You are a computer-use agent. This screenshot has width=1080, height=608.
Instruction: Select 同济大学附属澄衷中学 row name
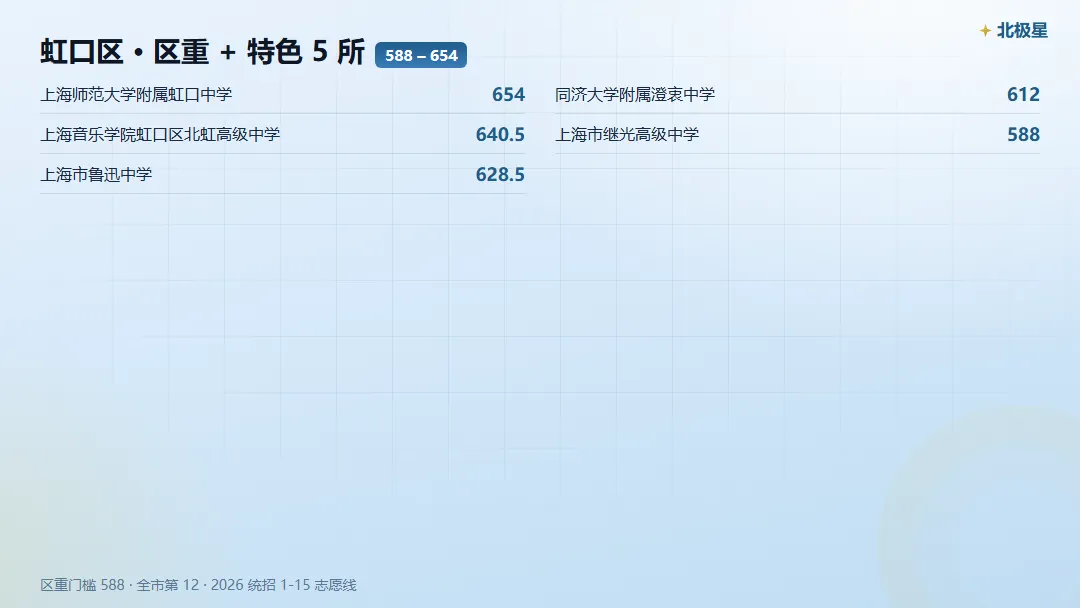pyautogui.click(x=635, y=94)
